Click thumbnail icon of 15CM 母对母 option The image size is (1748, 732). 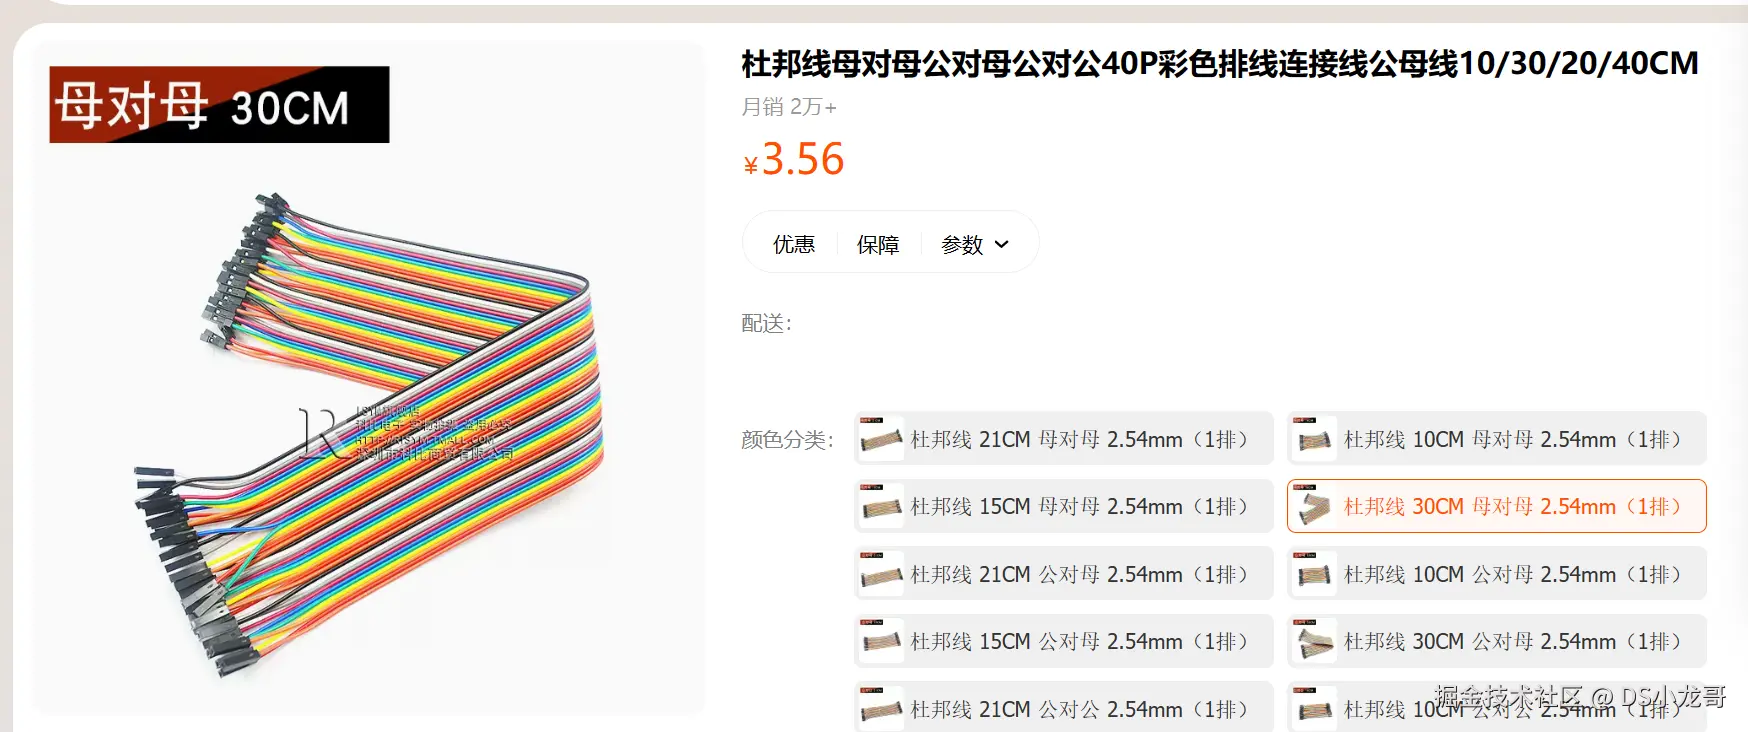[882, 506]
